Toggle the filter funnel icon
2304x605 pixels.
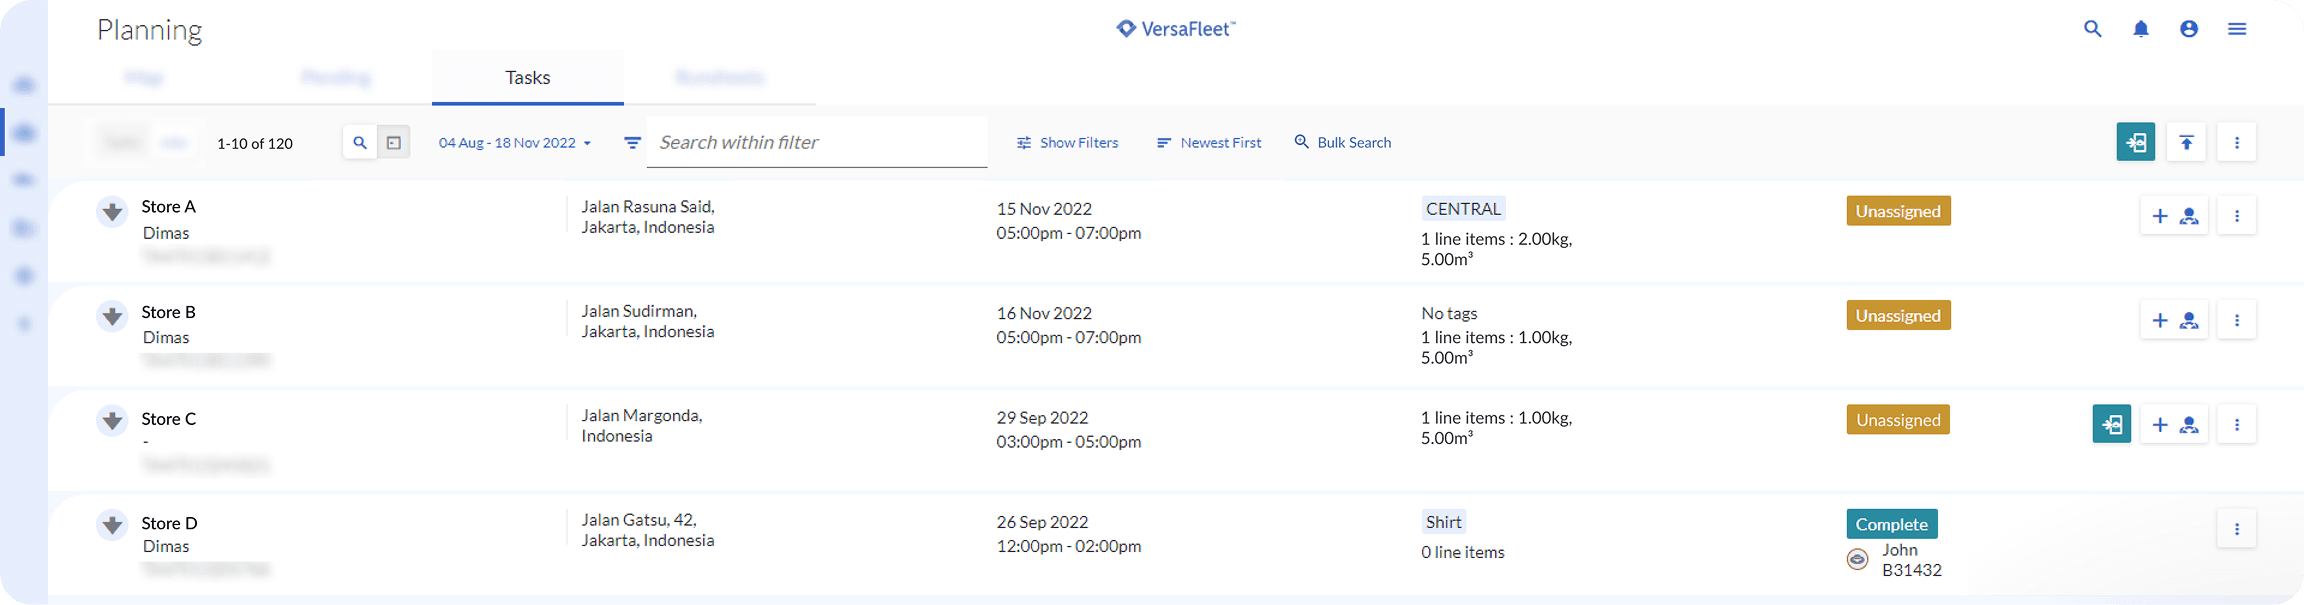tap(632, 143)
